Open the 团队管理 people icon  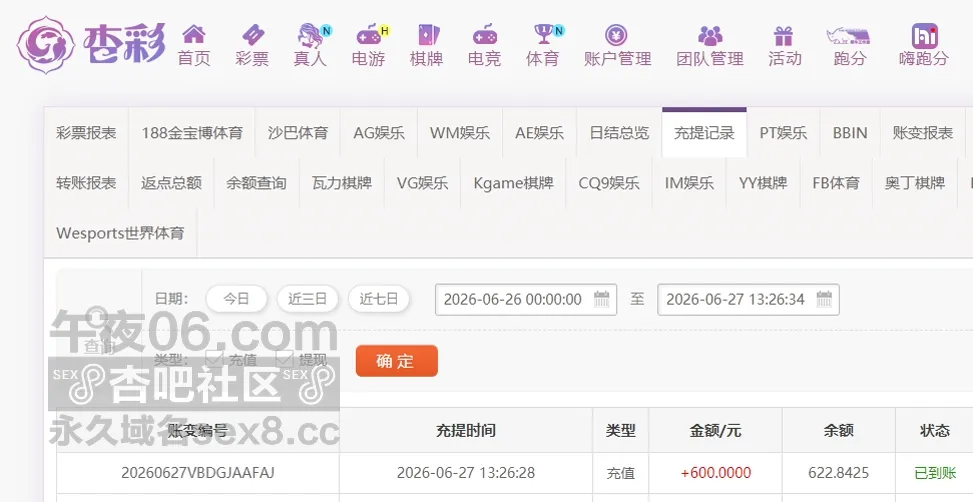[x=710, y=35]
